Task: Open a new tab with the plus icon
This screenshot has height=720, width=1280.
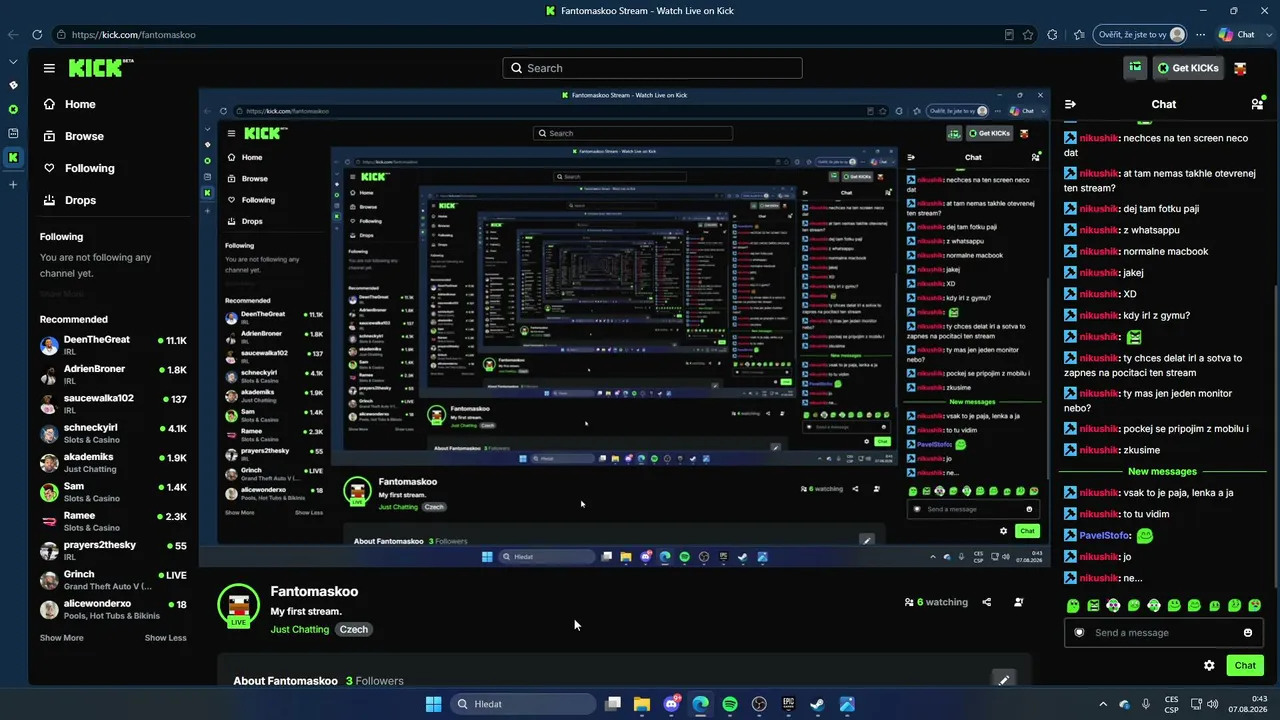Action: click(13, 185)
